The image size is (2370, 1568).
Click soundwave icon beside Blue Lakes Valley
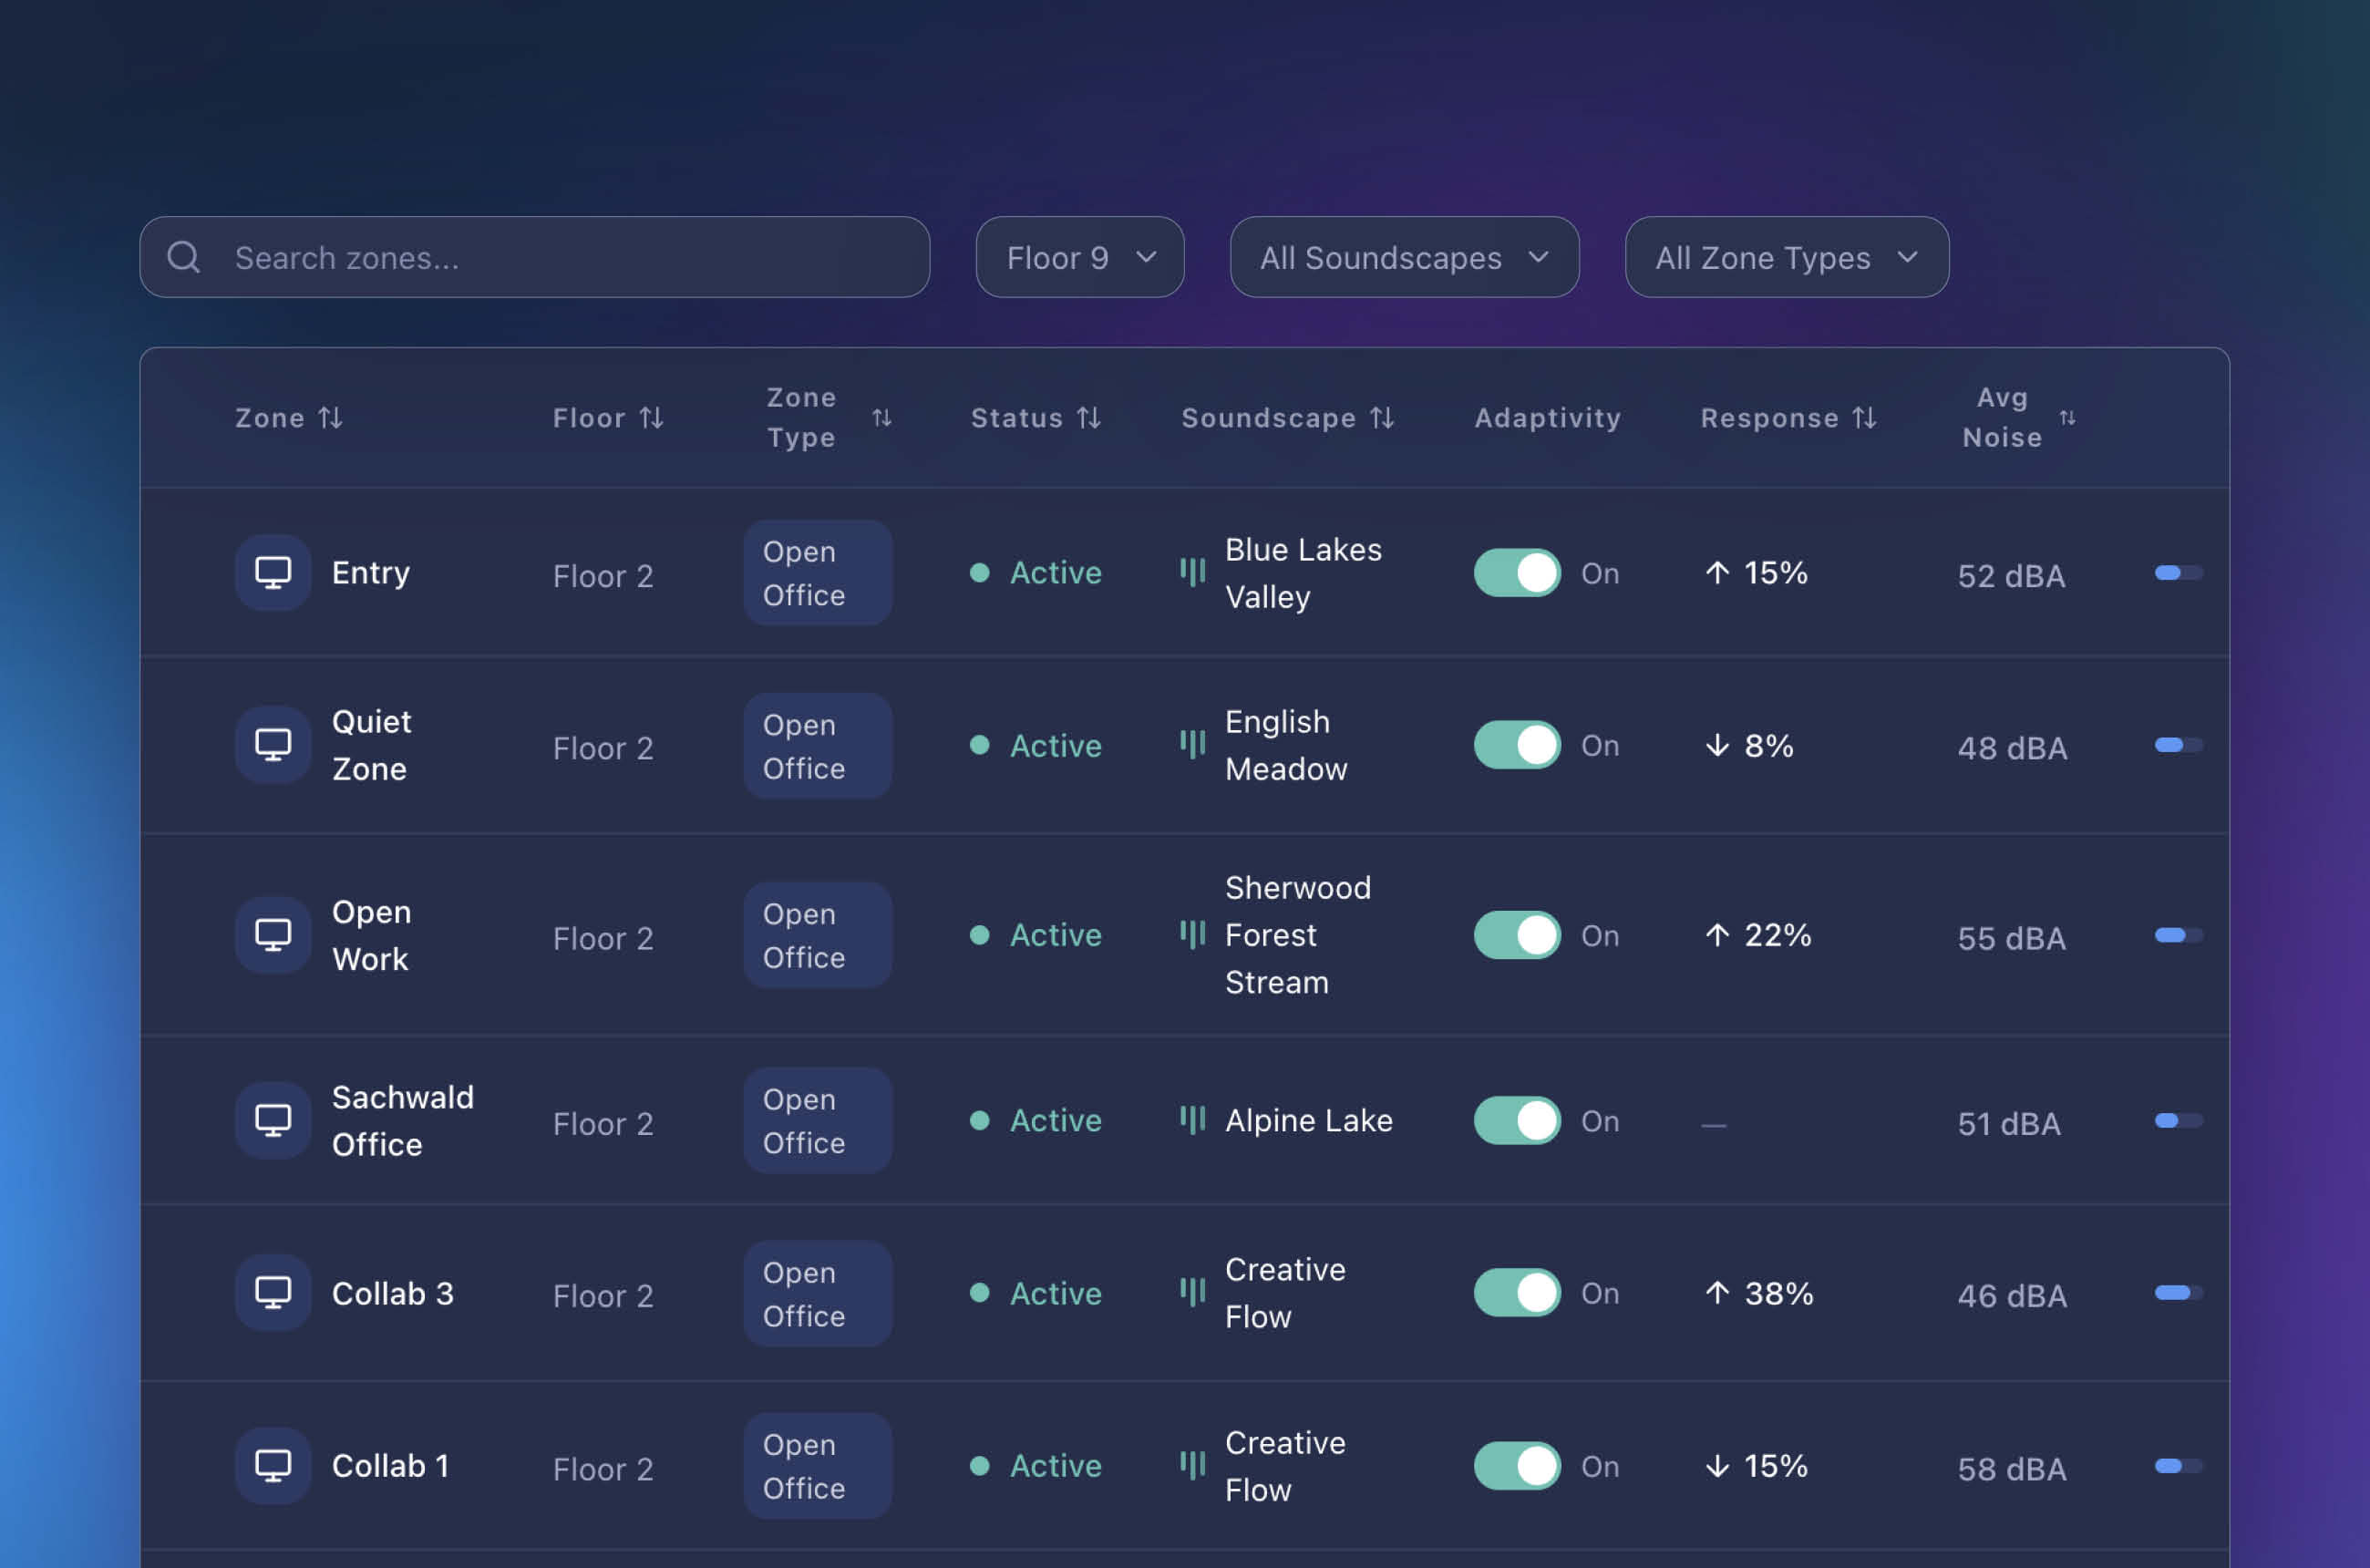(1192, 573)
